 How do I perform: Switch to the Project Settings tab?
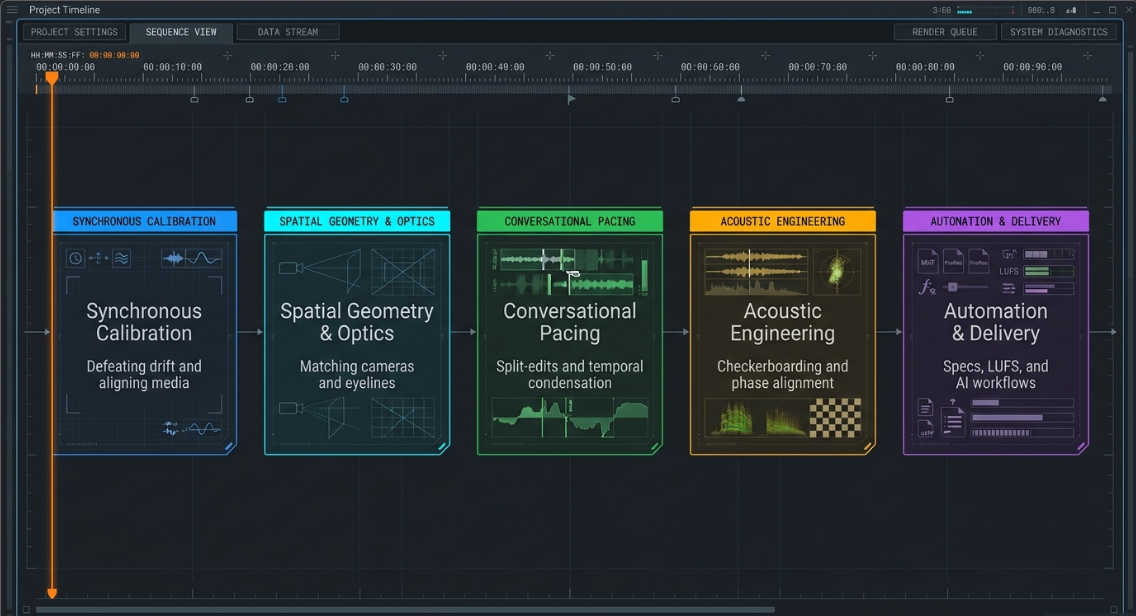tap(74, 32)
